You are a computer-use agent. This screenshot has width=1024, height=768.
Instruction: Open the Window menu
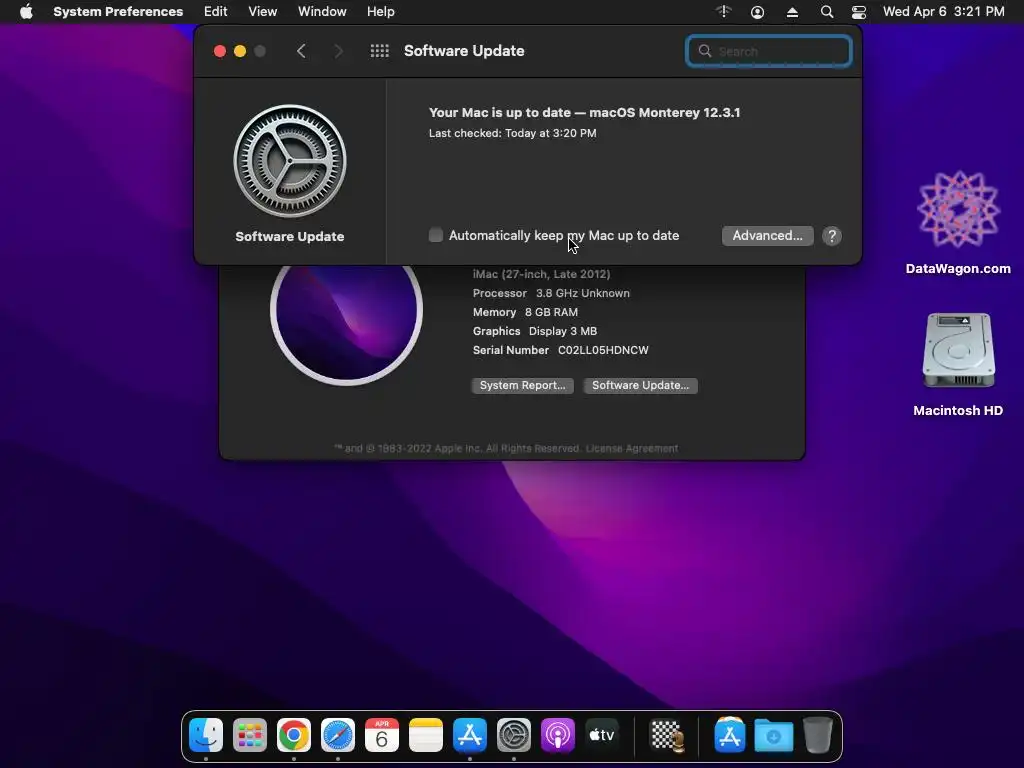click(322, 12)
